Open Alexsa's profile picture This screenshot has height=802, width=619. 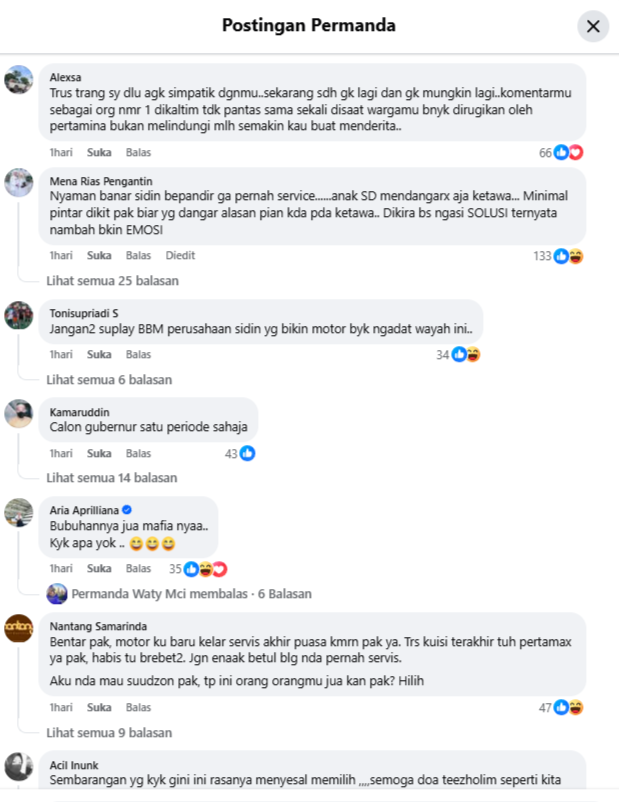coord(19,80)
